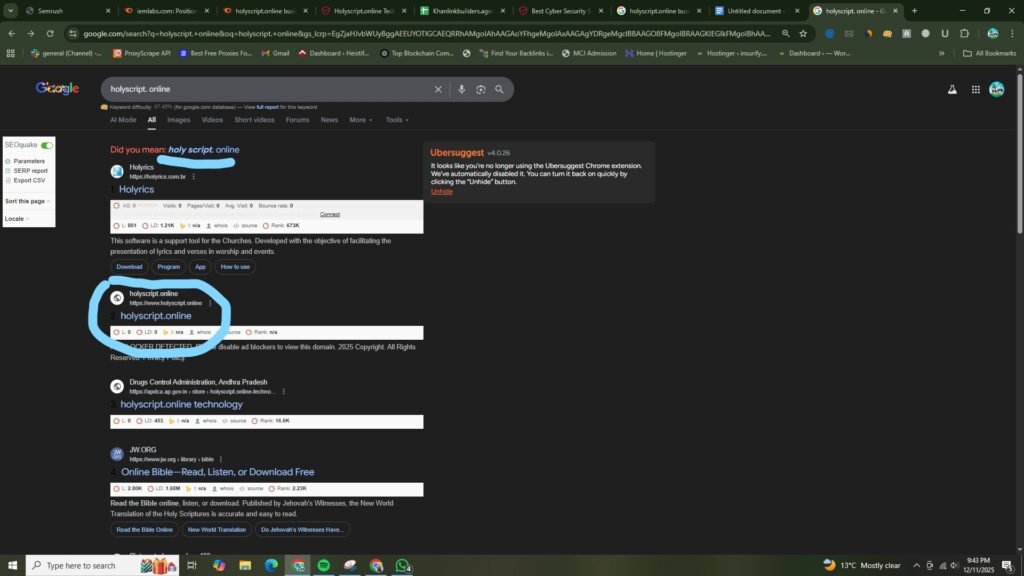The height and width of the screenshot is (576, 1024).
Task: Click the voice search microphone icon
Action: click(461, 89)
